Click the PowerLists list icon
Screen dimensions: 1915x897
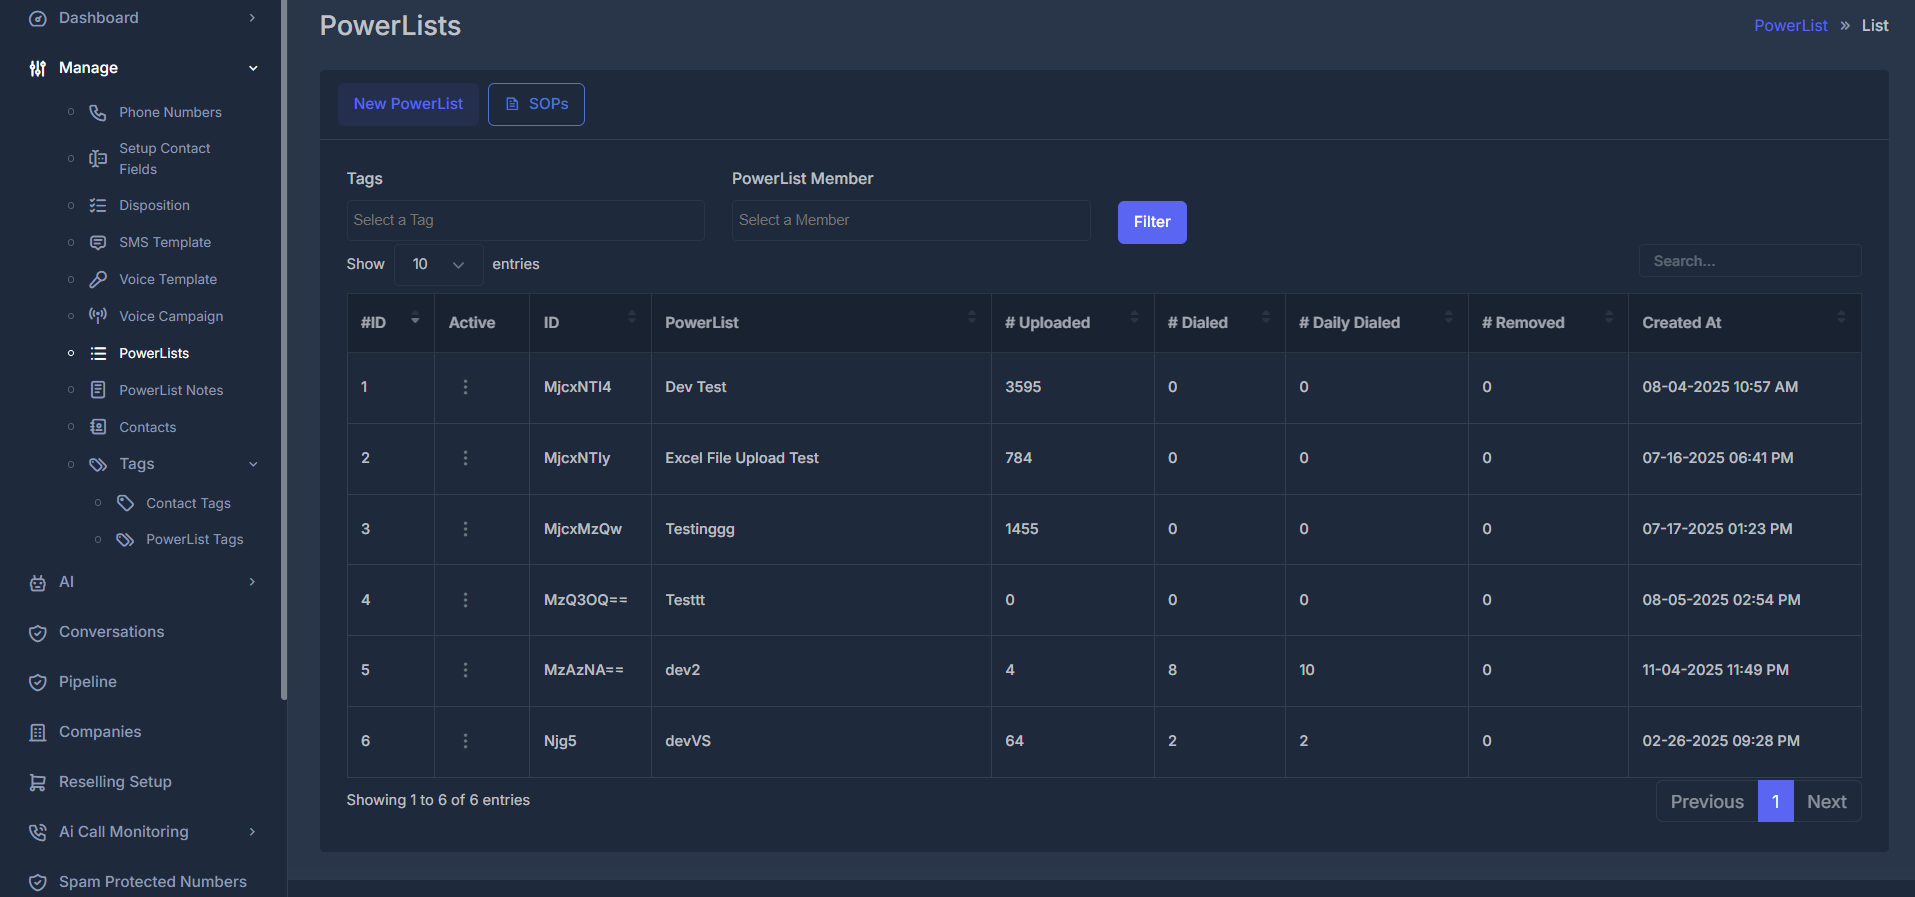[x=98, y=353]
